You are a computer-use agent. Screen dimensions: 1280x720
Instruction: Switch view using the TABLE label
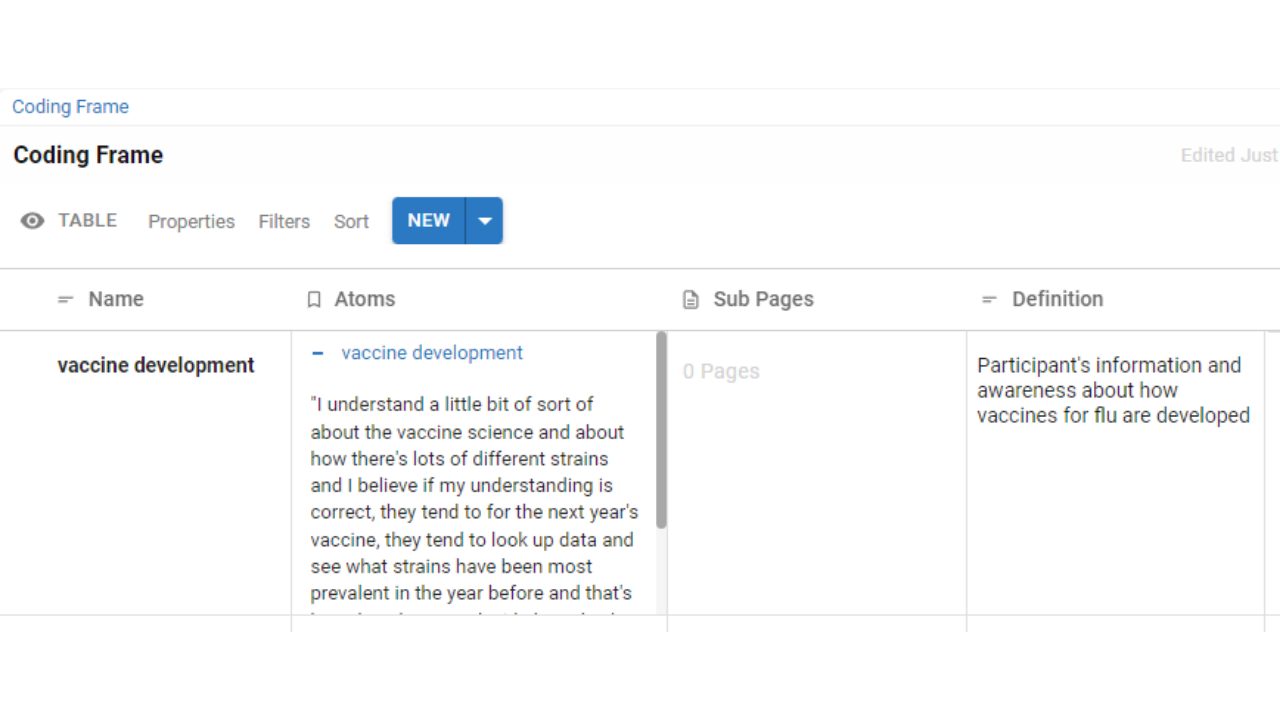[x=87, y=221]
